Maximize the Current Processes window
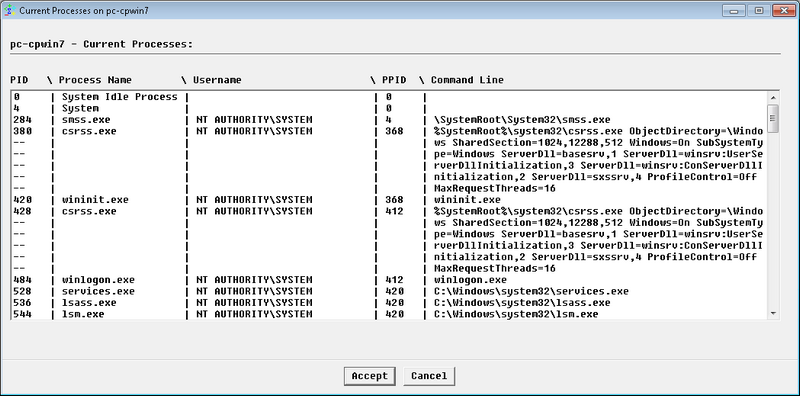 click(759, 10)
